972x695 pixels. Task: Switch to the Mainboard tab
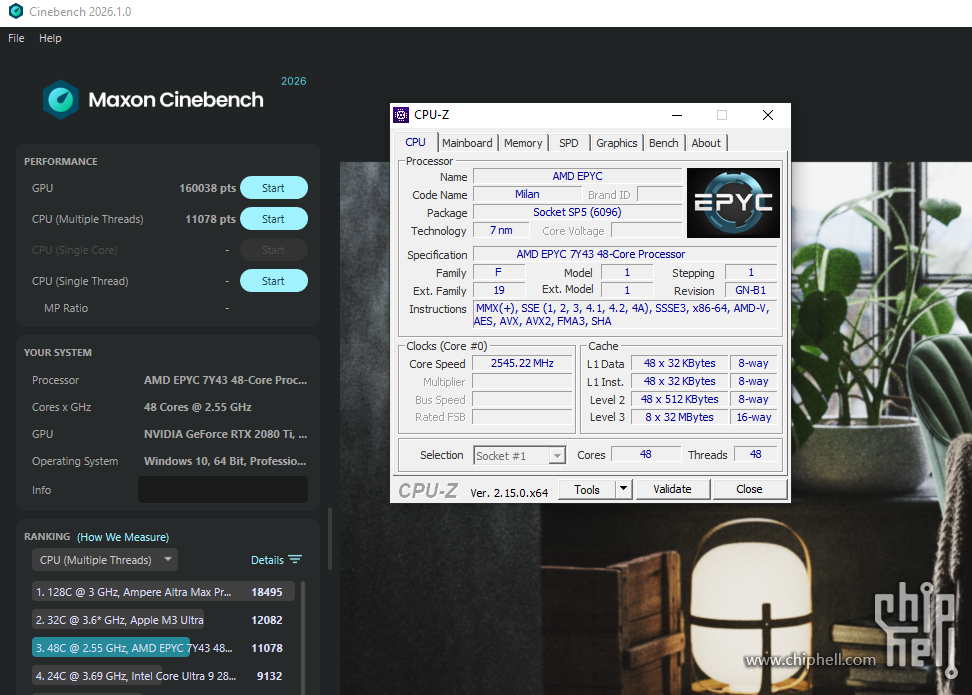(467, 142)
